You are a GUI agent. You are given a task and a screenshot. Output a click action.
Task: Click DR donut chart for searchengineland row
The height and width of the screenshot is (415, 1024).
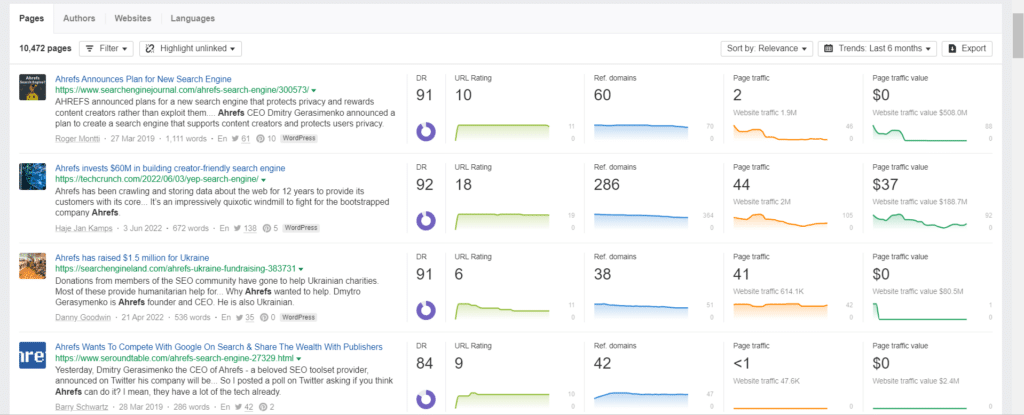(x=426, y=310)
